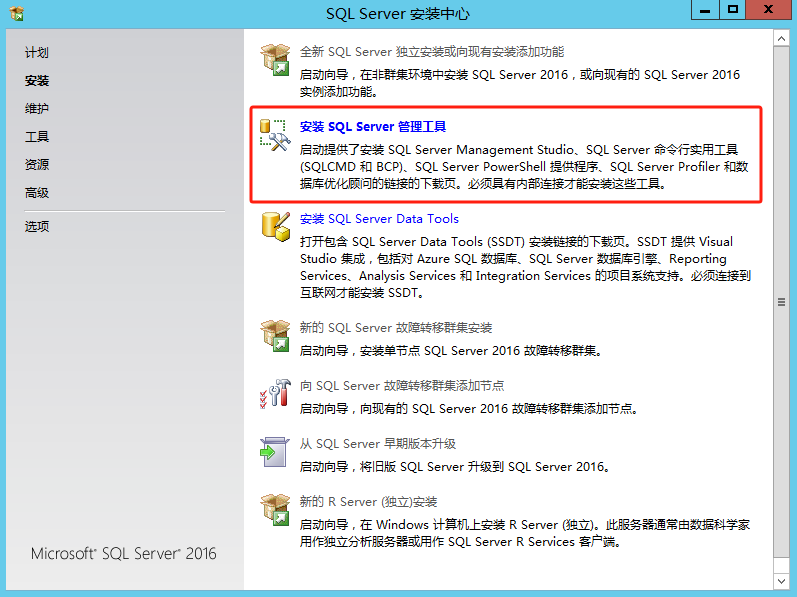This screenshot has width=797, height=597.
Task: Click the text 启动向导，将旧版 SQL Server 升级到 SQL Server 2016
Action: click(455, 466)
